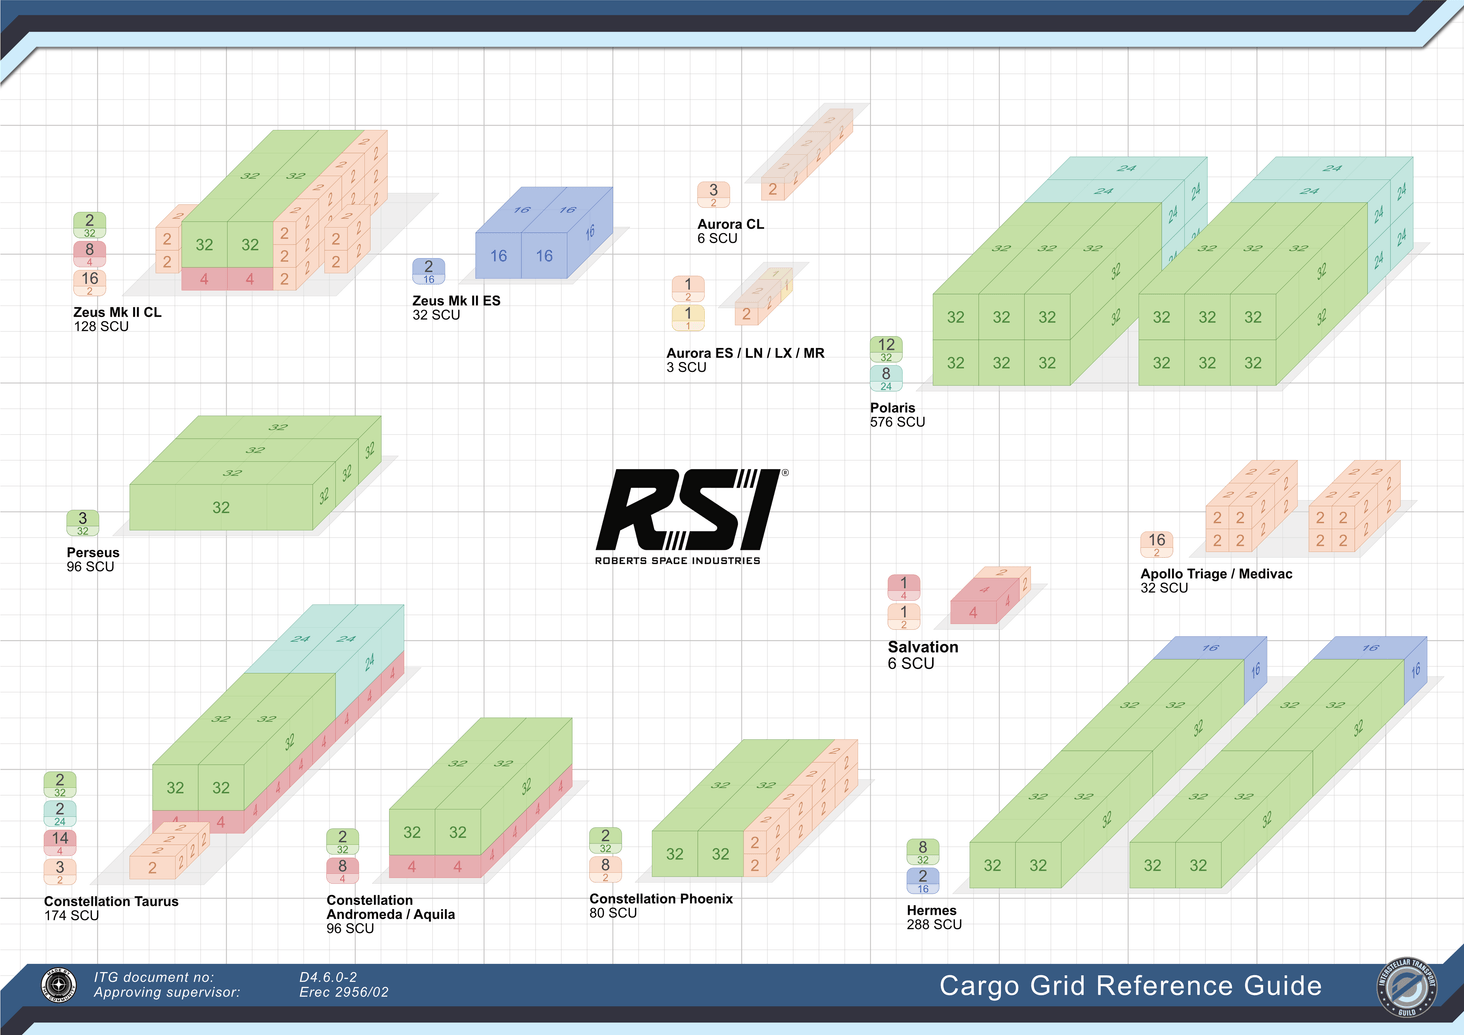Viewport: 1464px width, 1035px height.
Task: Click the Cargo Grid Reference Guide title
Action: 1130,986
